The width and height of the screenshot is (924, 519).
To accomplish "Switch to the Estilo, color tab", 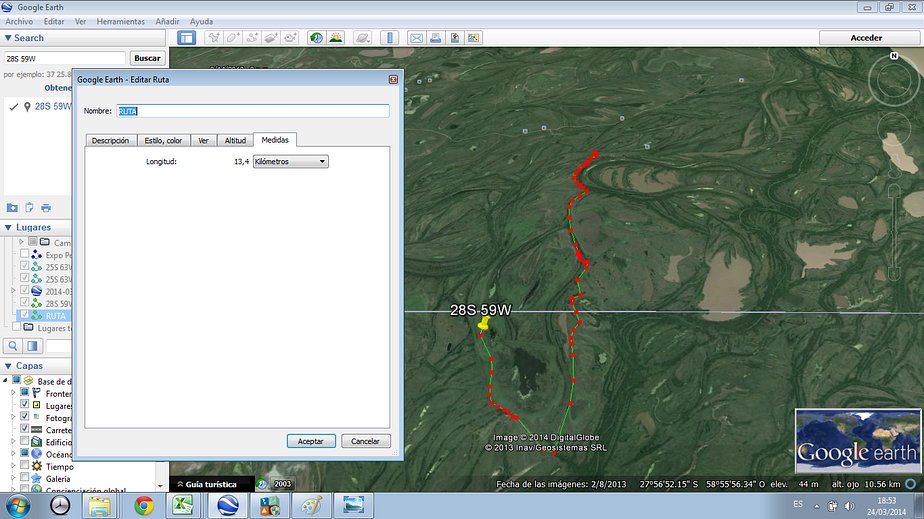I will coord(163,140).
